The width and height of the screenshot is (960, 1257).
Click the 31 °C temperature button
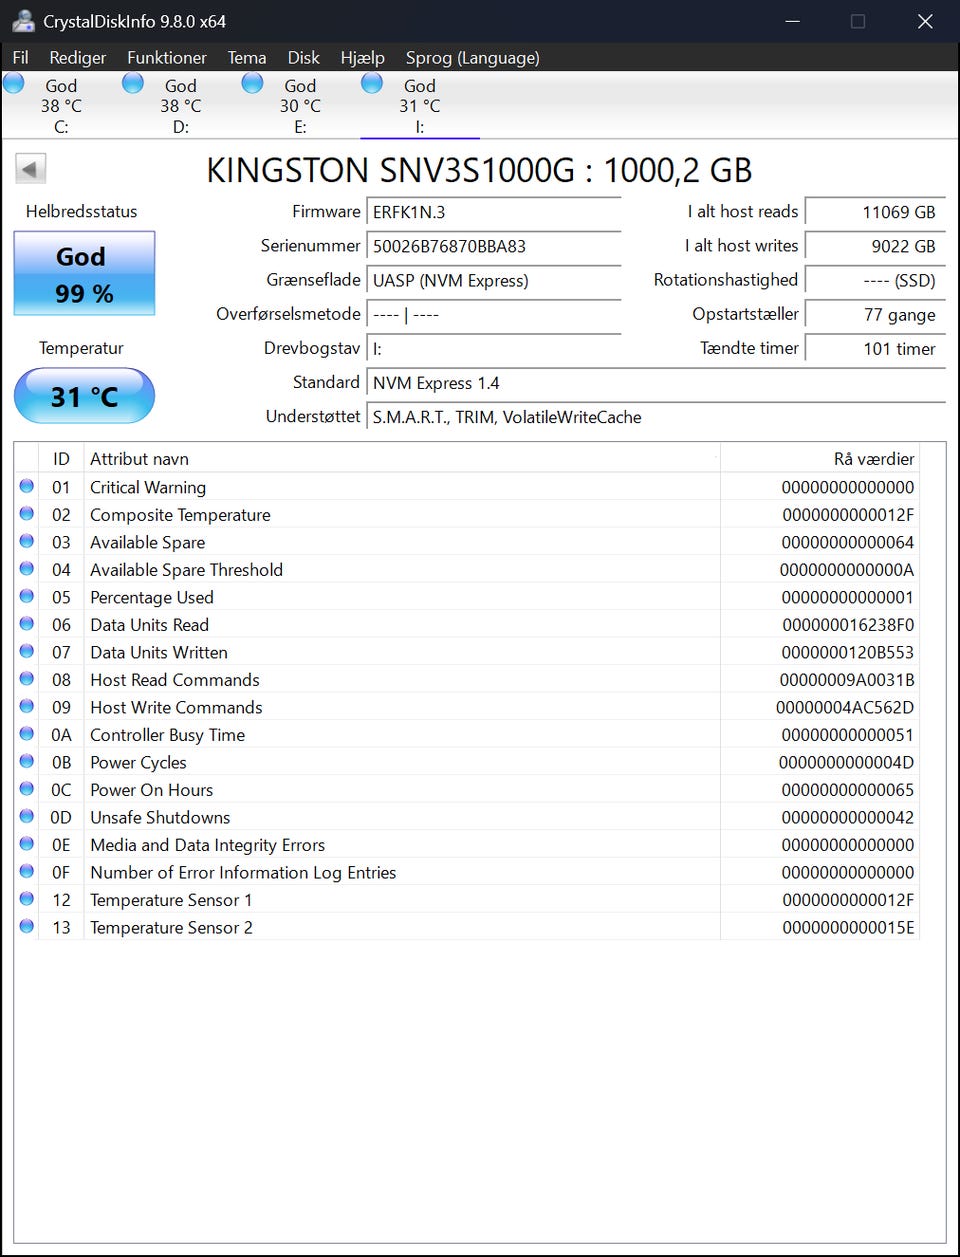pos(84,396)
